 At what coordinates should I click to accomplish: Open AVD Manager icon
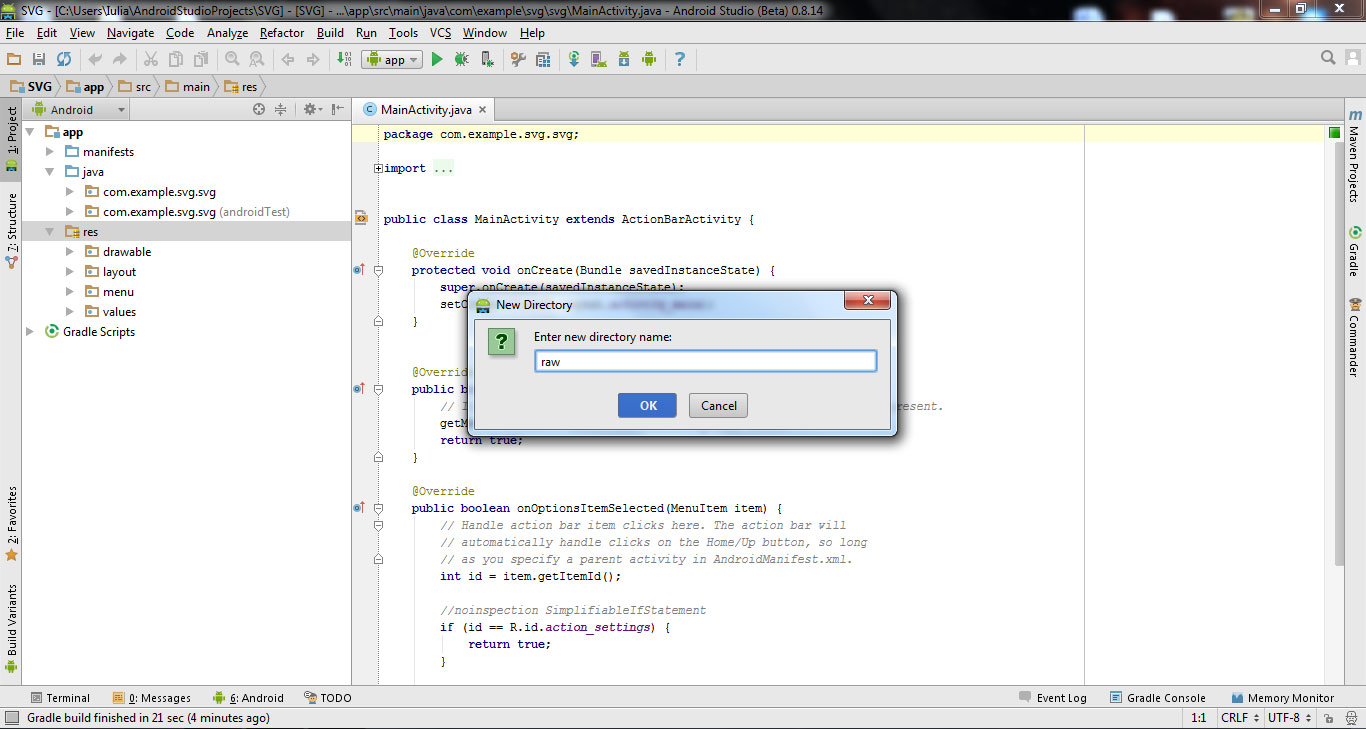tap(599, 60)
